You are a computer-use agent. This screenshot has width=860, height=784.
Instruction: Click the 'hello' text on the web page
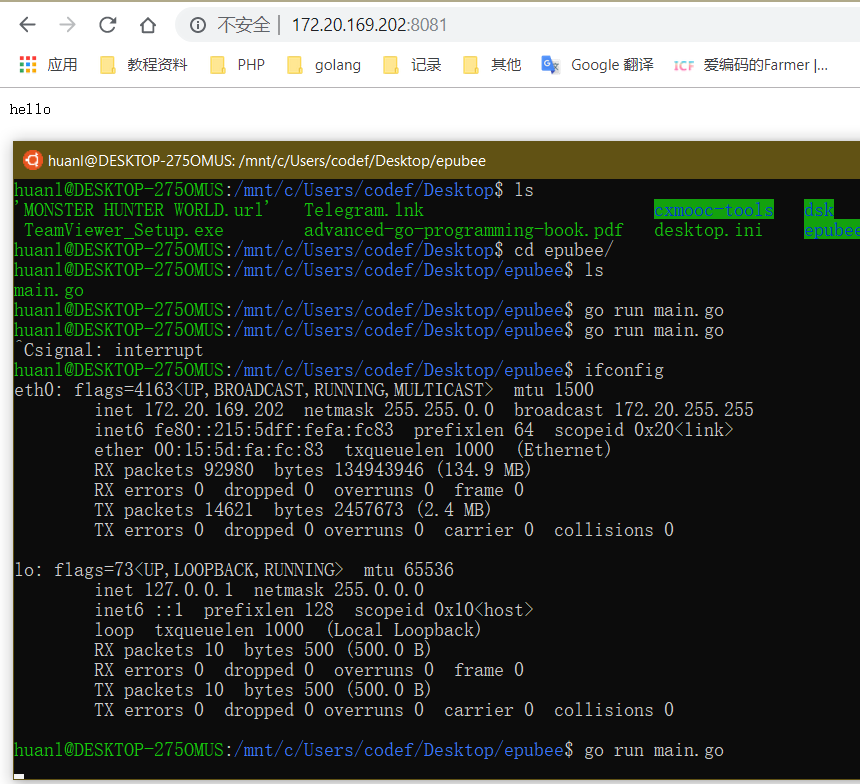tap(30, 109)
